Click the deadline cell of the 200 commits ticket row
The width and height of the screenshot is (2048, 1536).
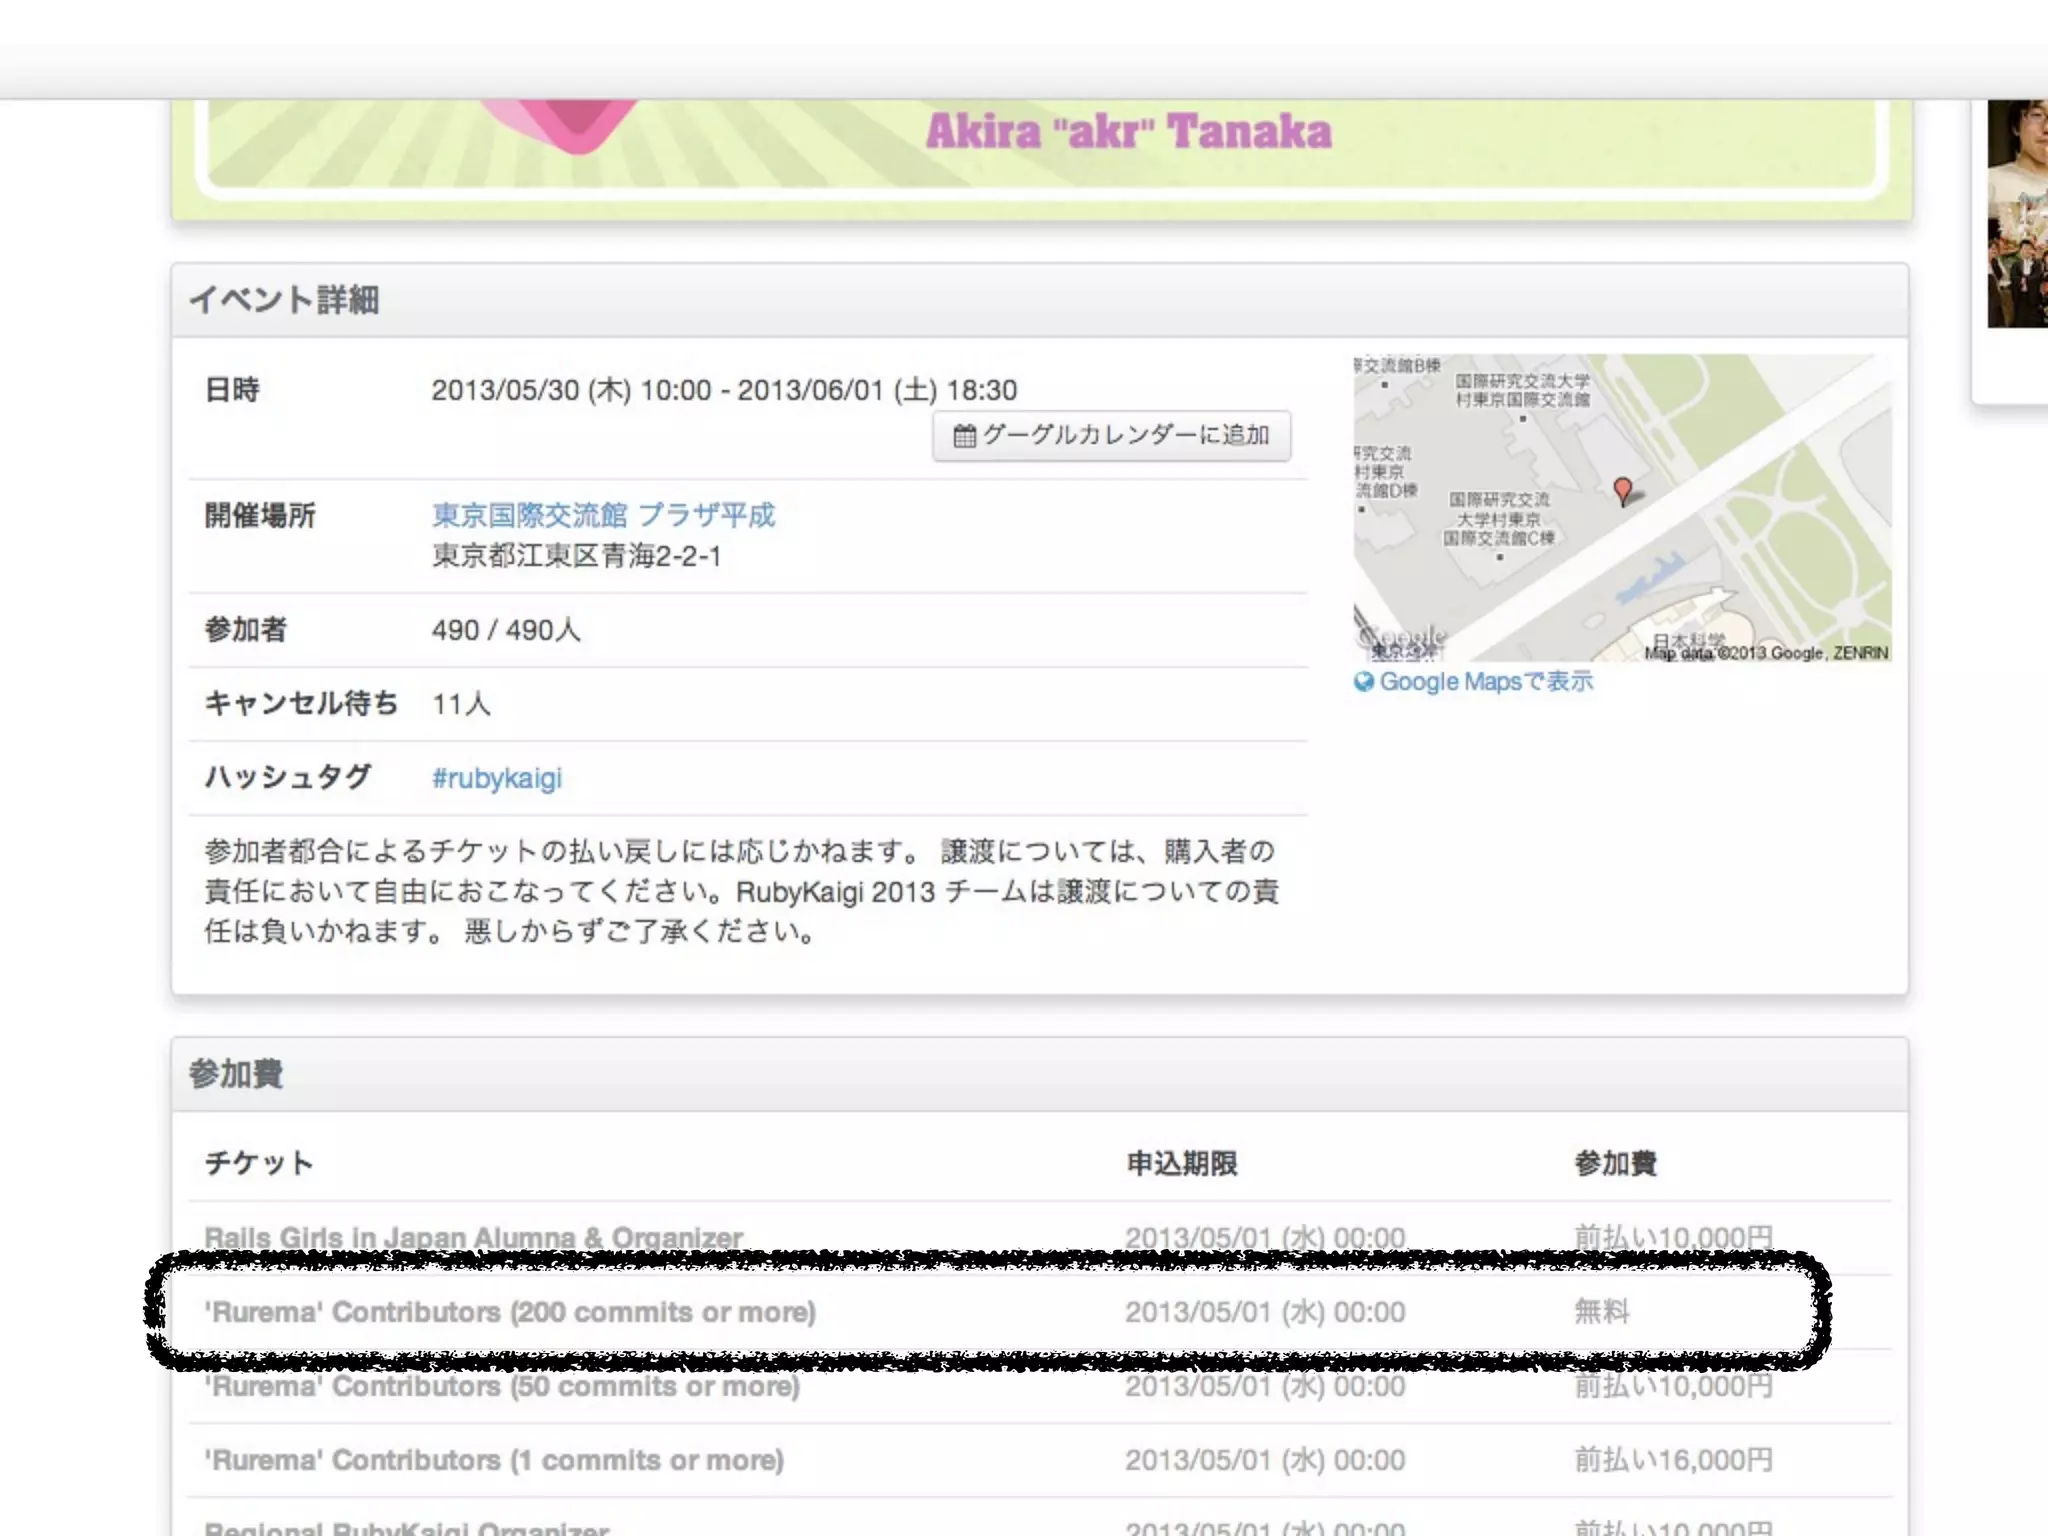[x=1265, y=1312]
